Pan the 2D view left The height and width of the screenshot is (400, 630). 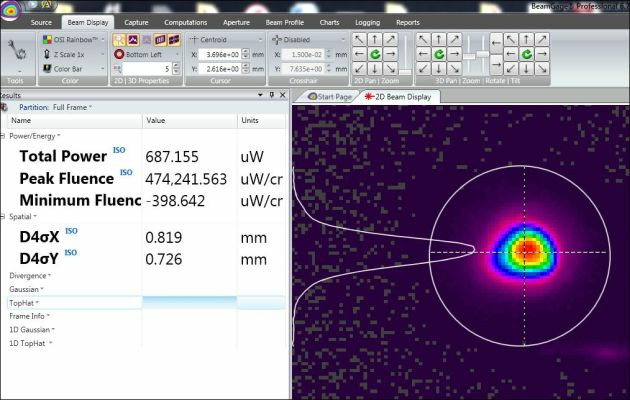(360, 54)
